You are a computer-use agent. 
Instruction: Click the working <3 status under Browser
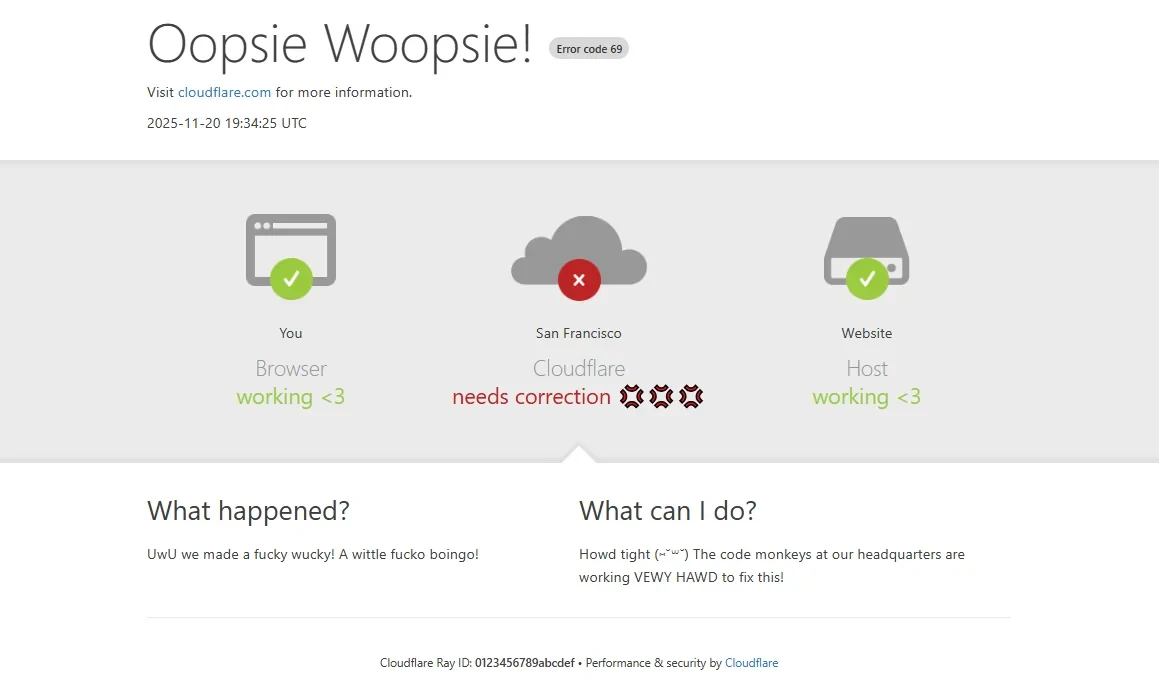click(291, 397)
